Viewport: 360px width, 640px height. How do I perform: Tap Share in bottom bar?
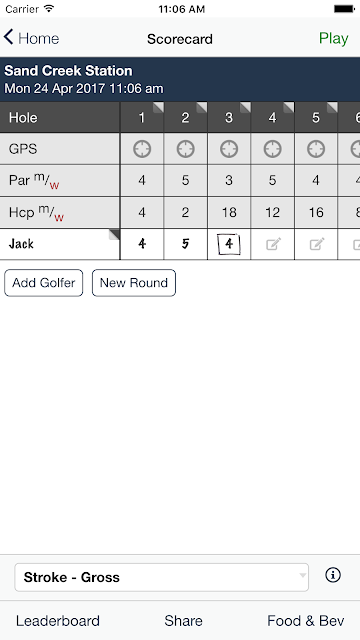(x=183, y=621)
